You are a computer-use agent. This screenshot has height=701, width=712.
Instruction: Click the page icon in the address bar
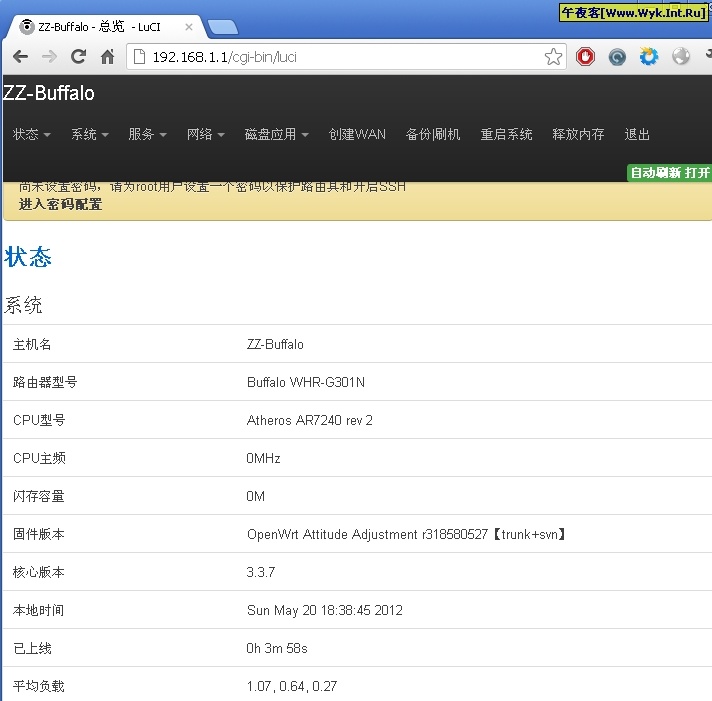click(x=139, y=57)
